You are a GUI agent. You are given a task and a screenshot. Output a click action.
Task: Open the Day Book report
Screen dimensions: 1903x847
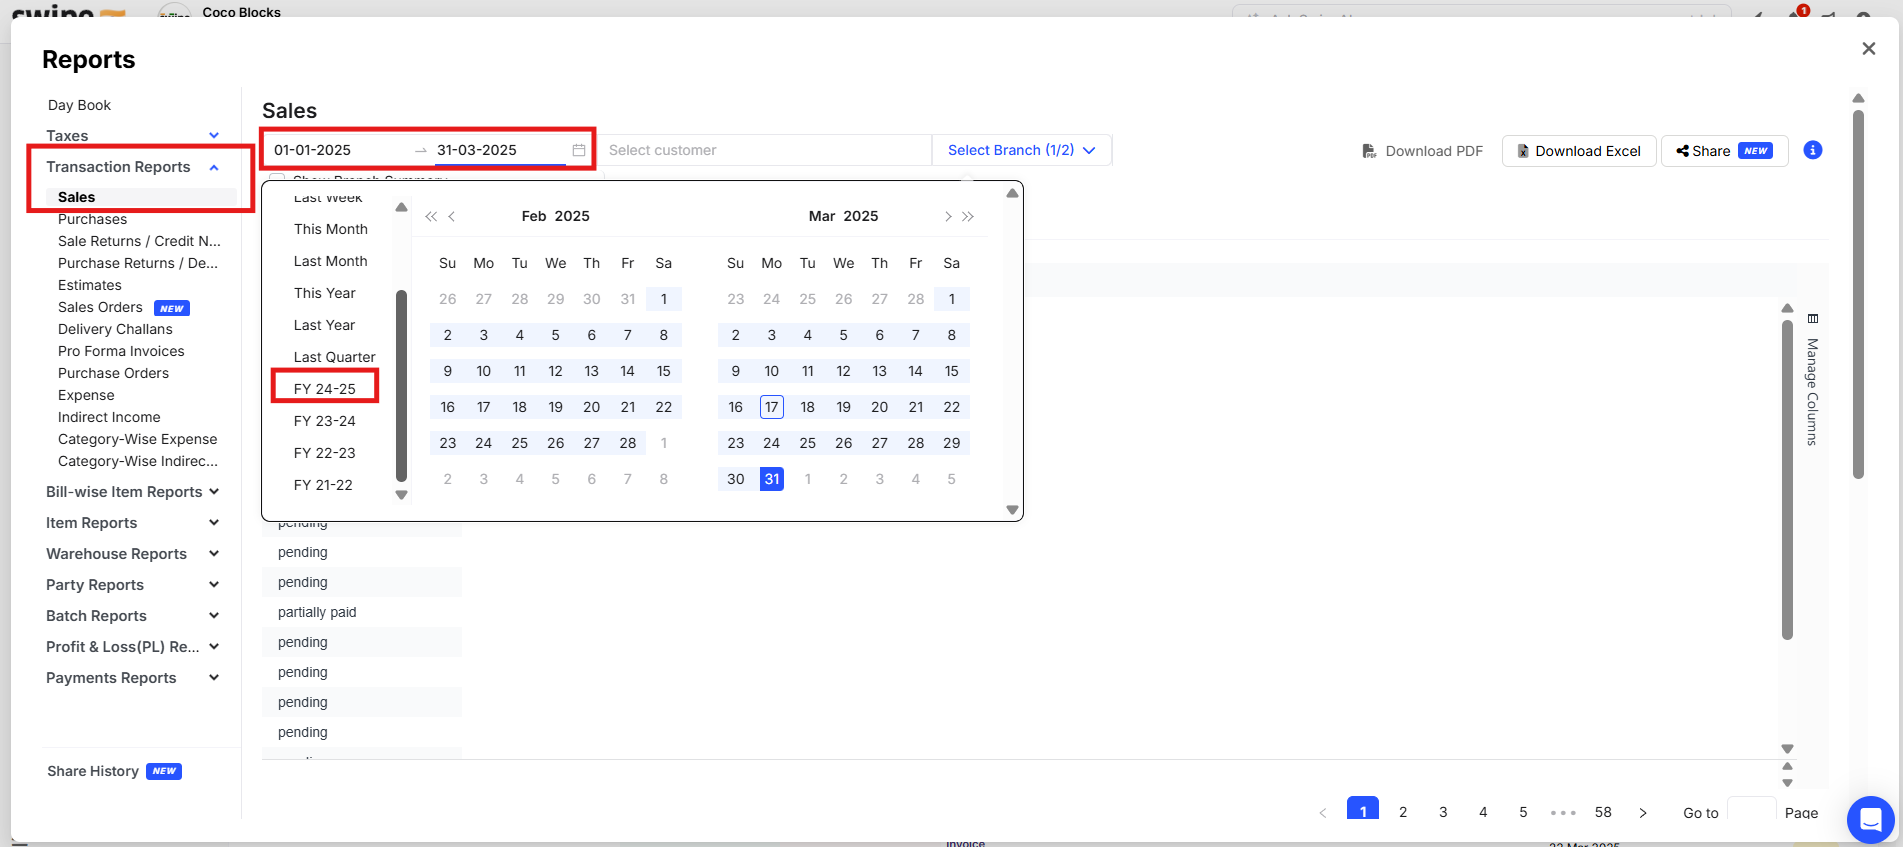coord(79,105)
